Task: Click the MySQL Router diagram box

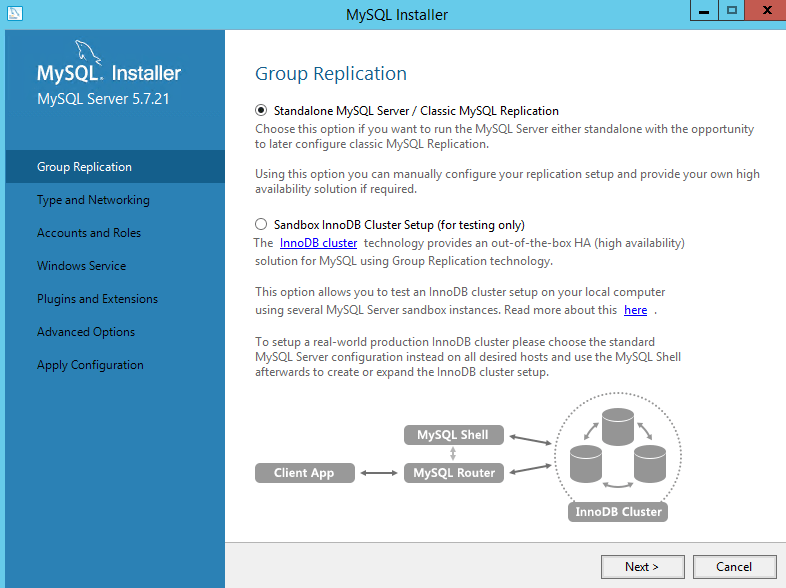Action: [454, 473]
